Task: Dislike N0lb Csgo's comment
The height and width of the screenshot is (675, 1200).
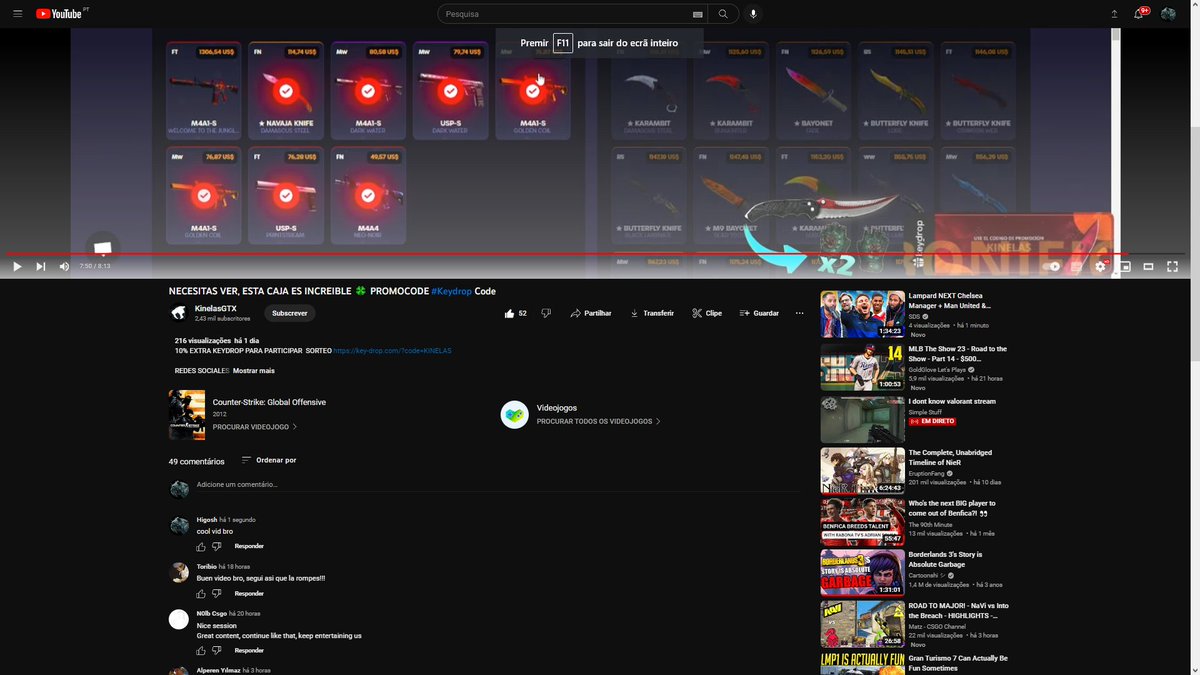Action: (x=217, y=651)
